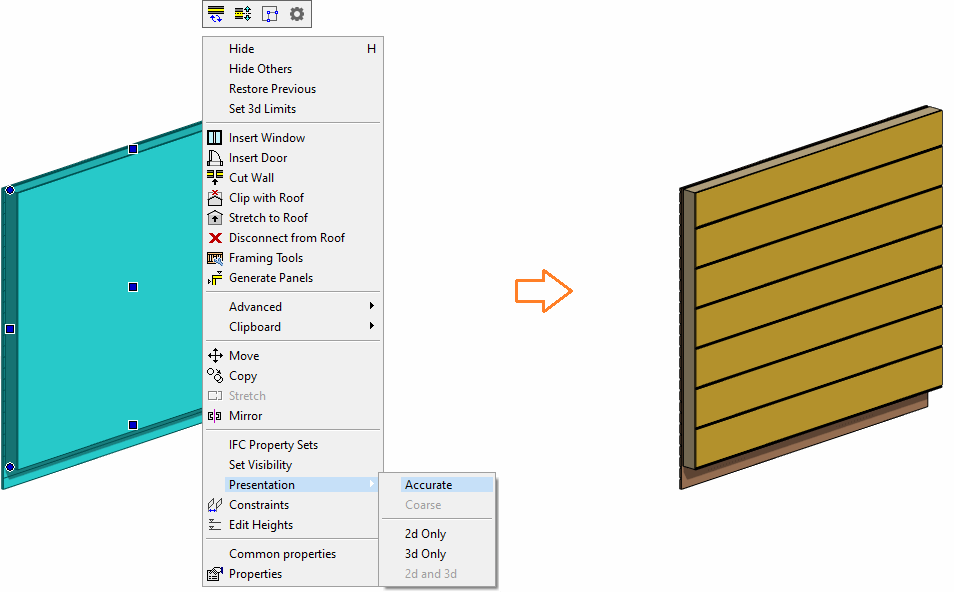Viewport: 954px width, 592px height.
Task: Select Accurate presentation mode
Action: (x=428, y=485)
